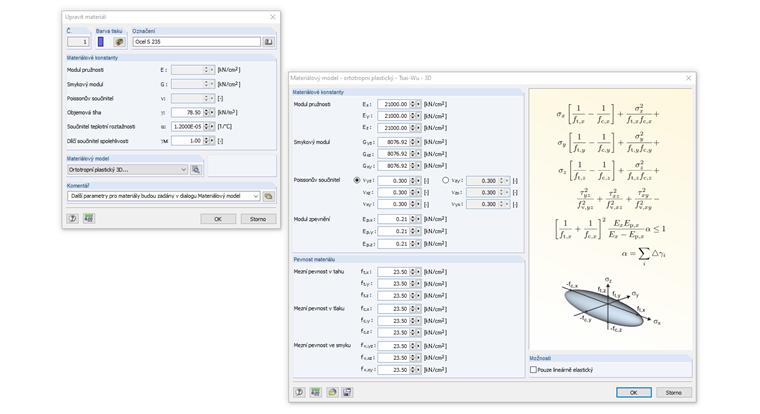Confirm with OK in the Materiálový model dialog
Viewport: 760px width, 414px height.
pos(633,393)
